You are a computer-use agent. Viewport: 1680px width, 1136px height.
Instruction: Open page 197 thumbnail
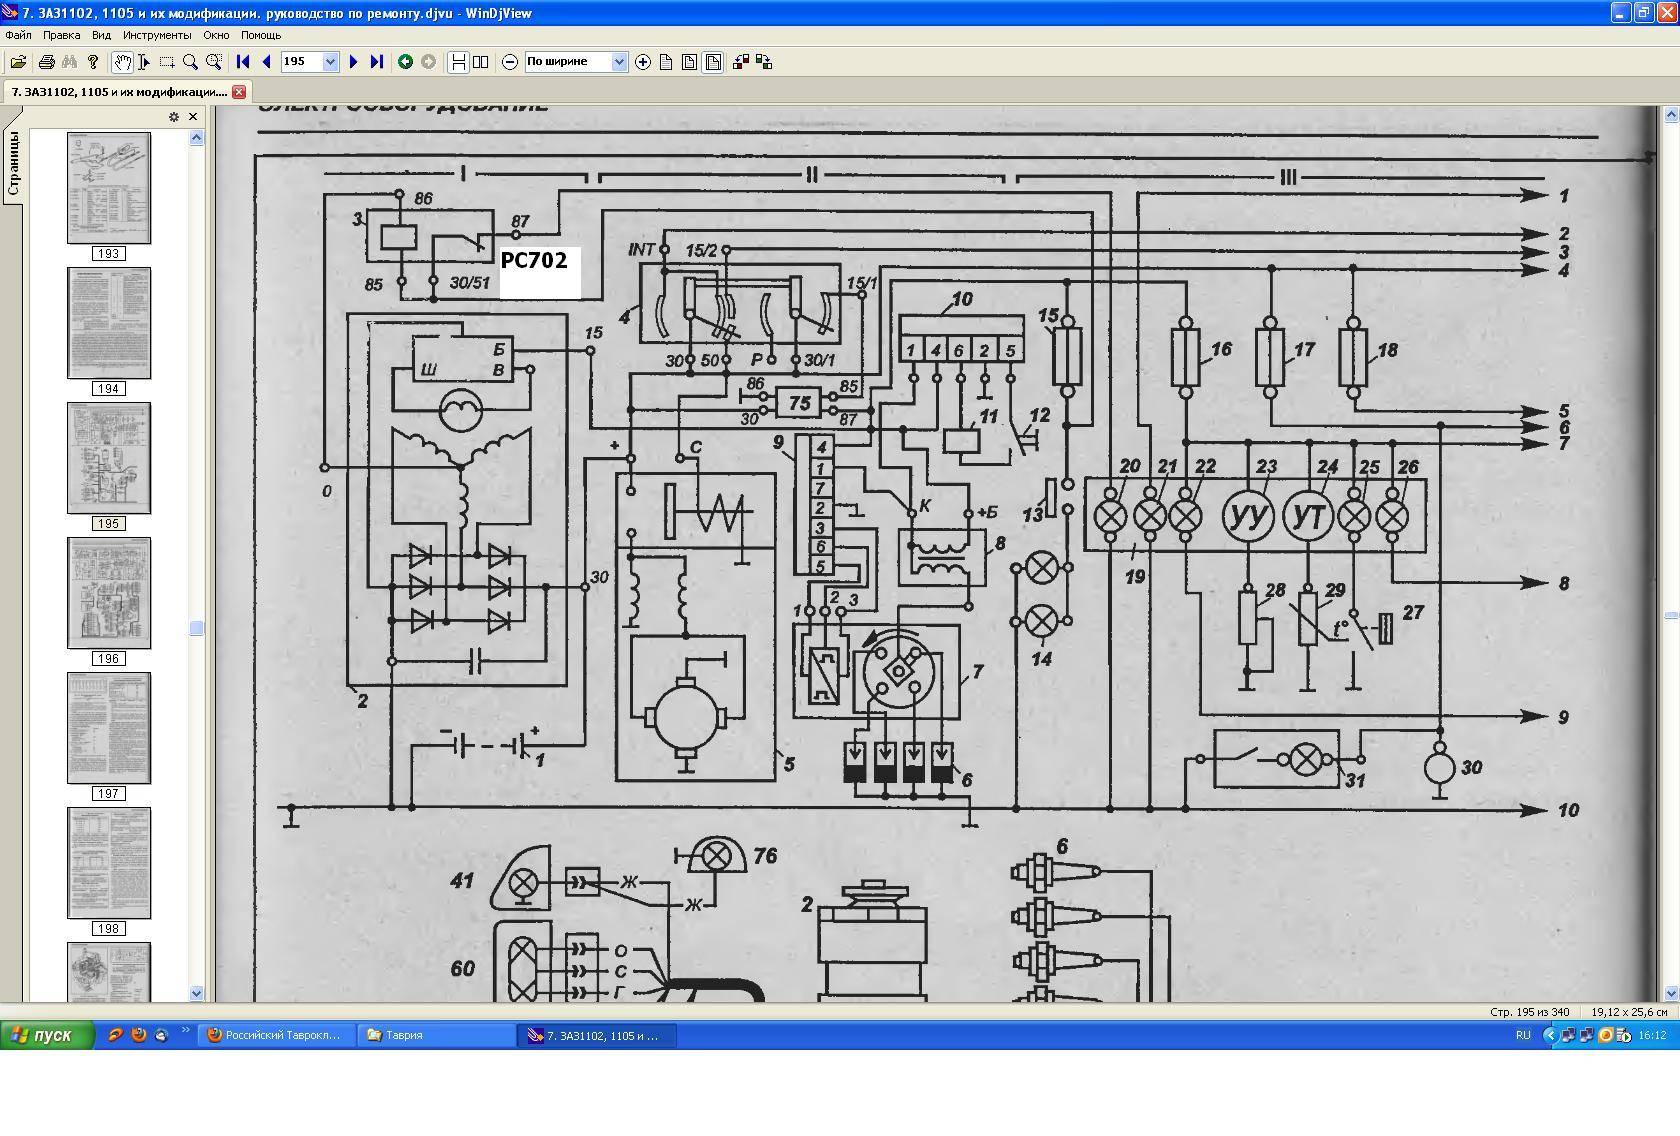(109, 728)
